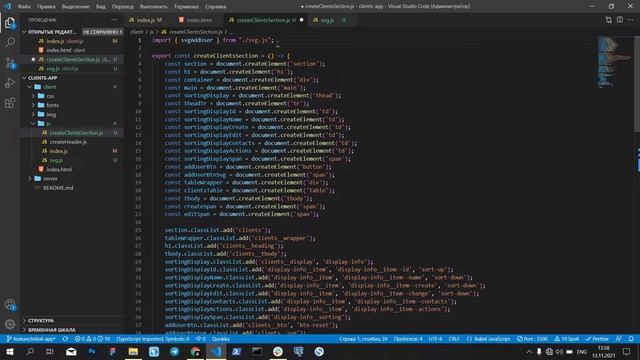Switch to the index.js editor tab

coord(145,20)
